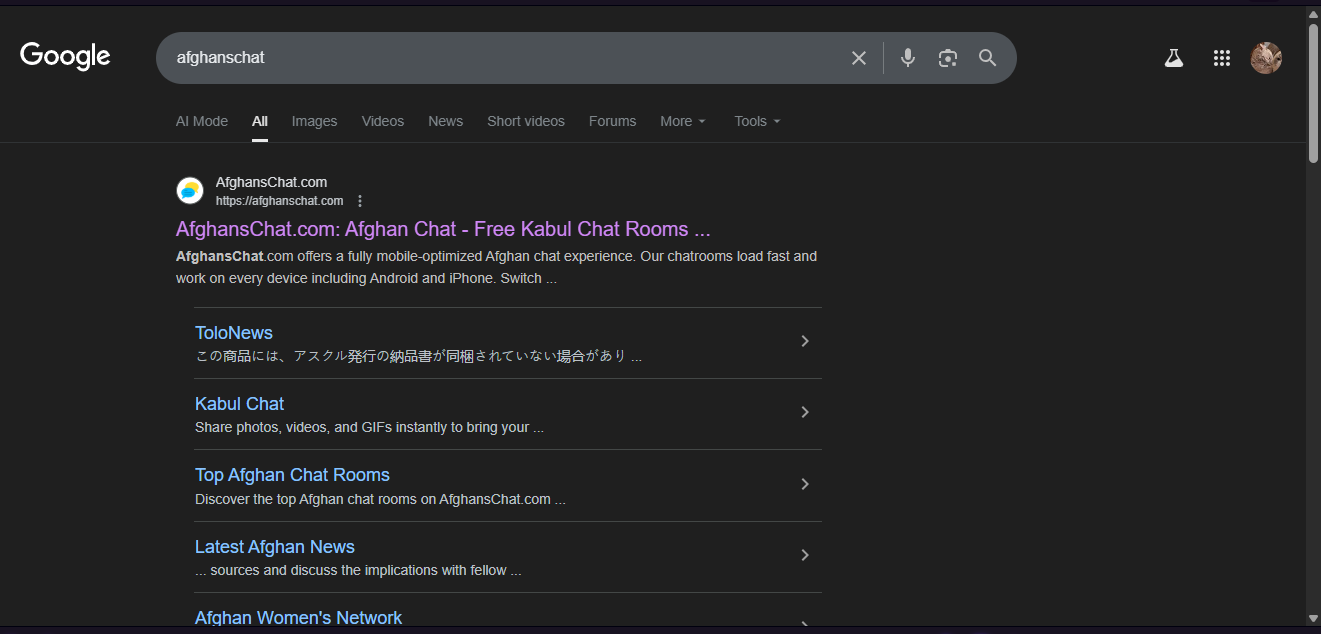Screen dimensions: 1321x634
Task: Open the Google account profile avatar
Action: [1266, 58]
